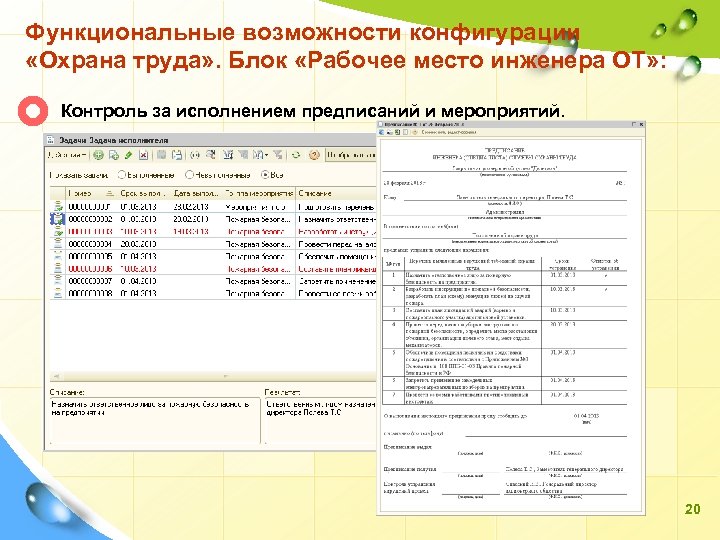Click the green Add new task icon

click(98, 155)
